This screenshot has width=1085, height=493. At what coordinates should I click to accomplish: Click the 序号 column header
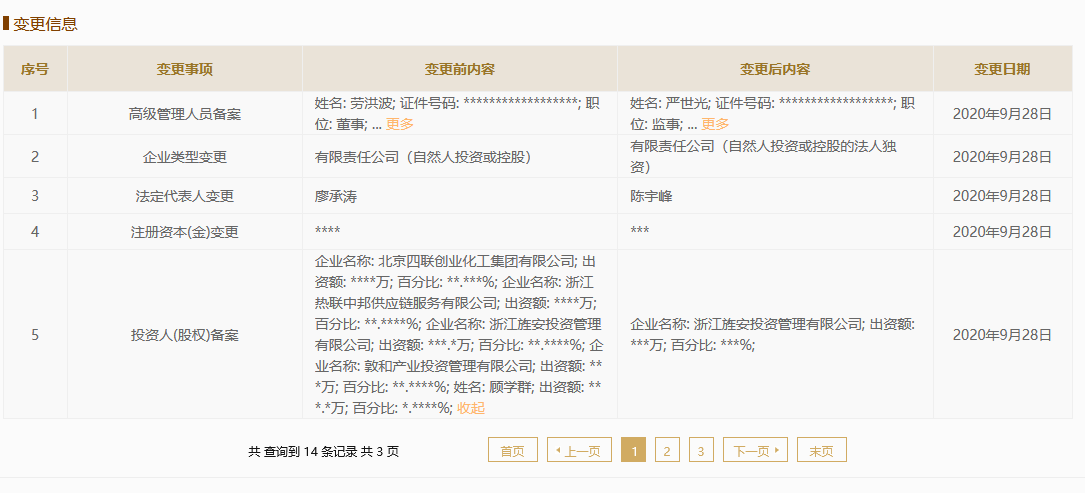click(35, 69)
